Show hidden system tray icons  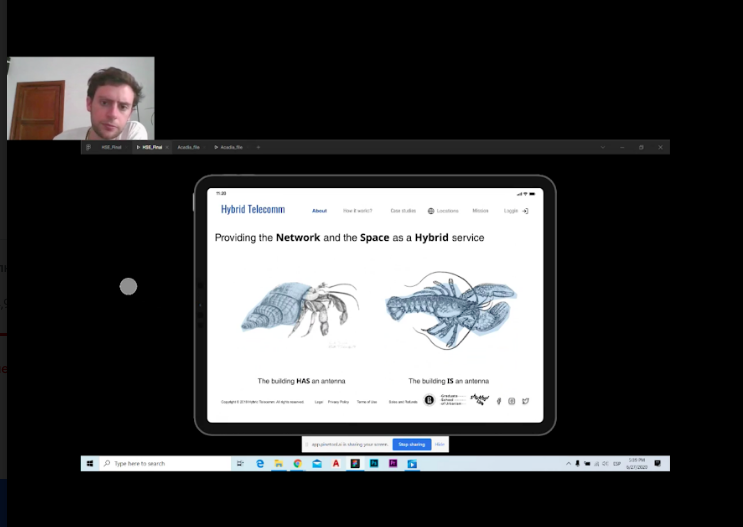click(x=568, y=463)
